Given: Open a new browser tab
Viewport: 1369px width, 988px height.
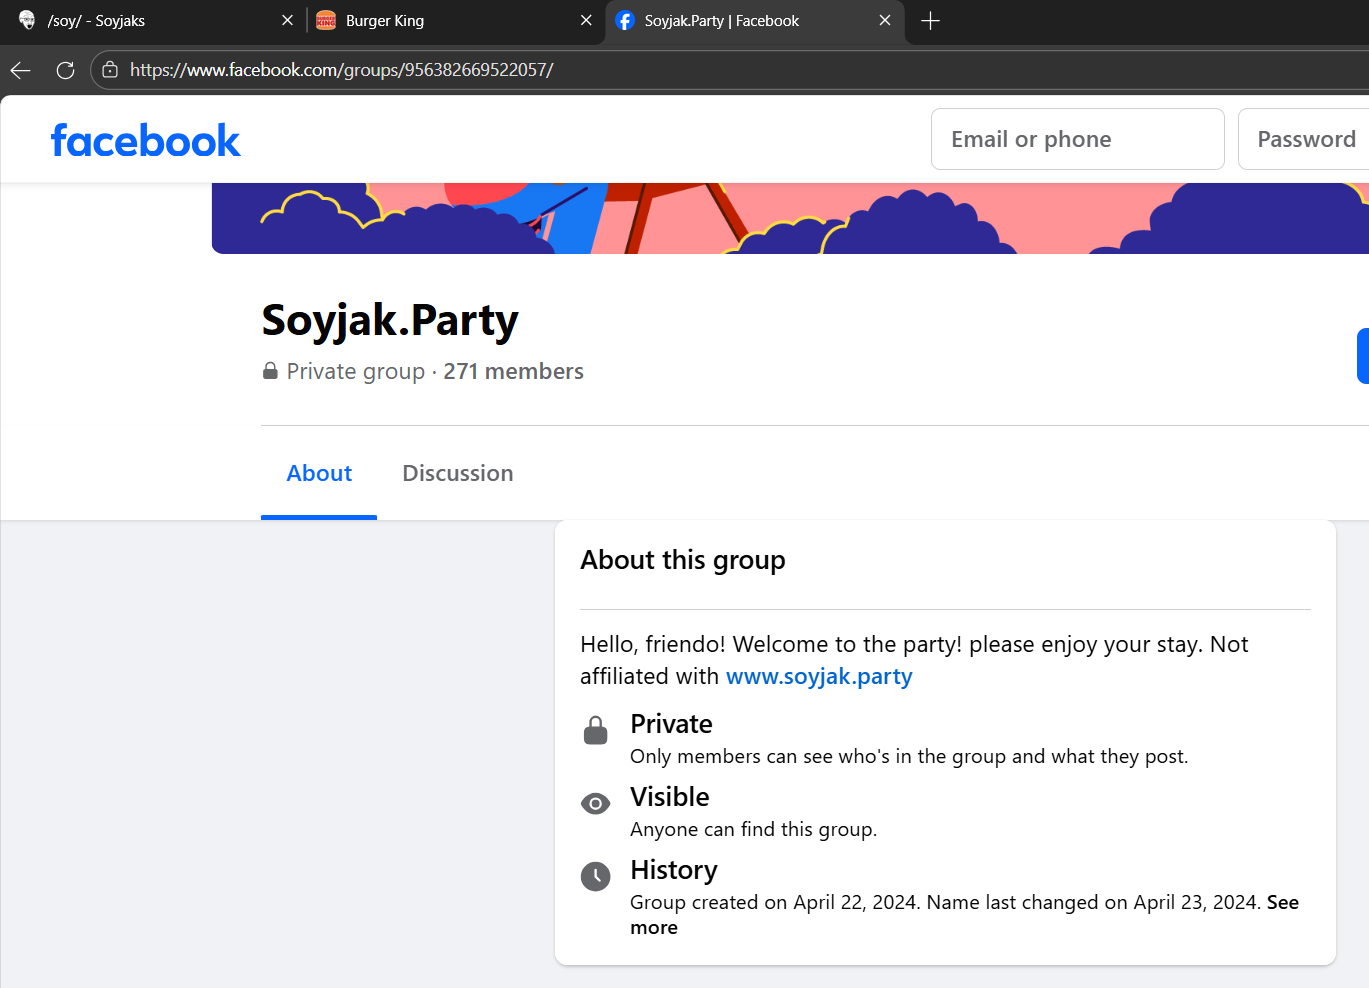Looking at the screenshot, I should tap(930, 21).
